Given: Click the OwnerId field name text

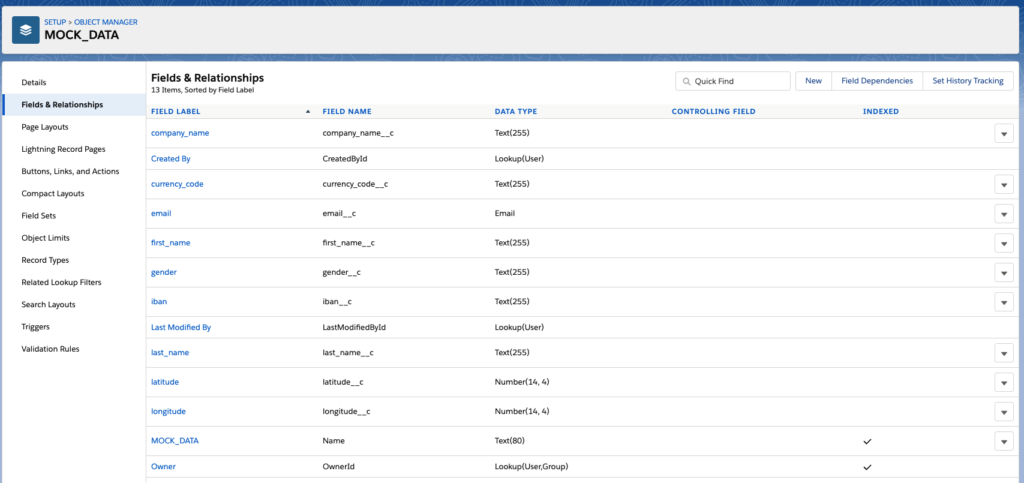Looking at the screenshot, I should coord(339,467).
